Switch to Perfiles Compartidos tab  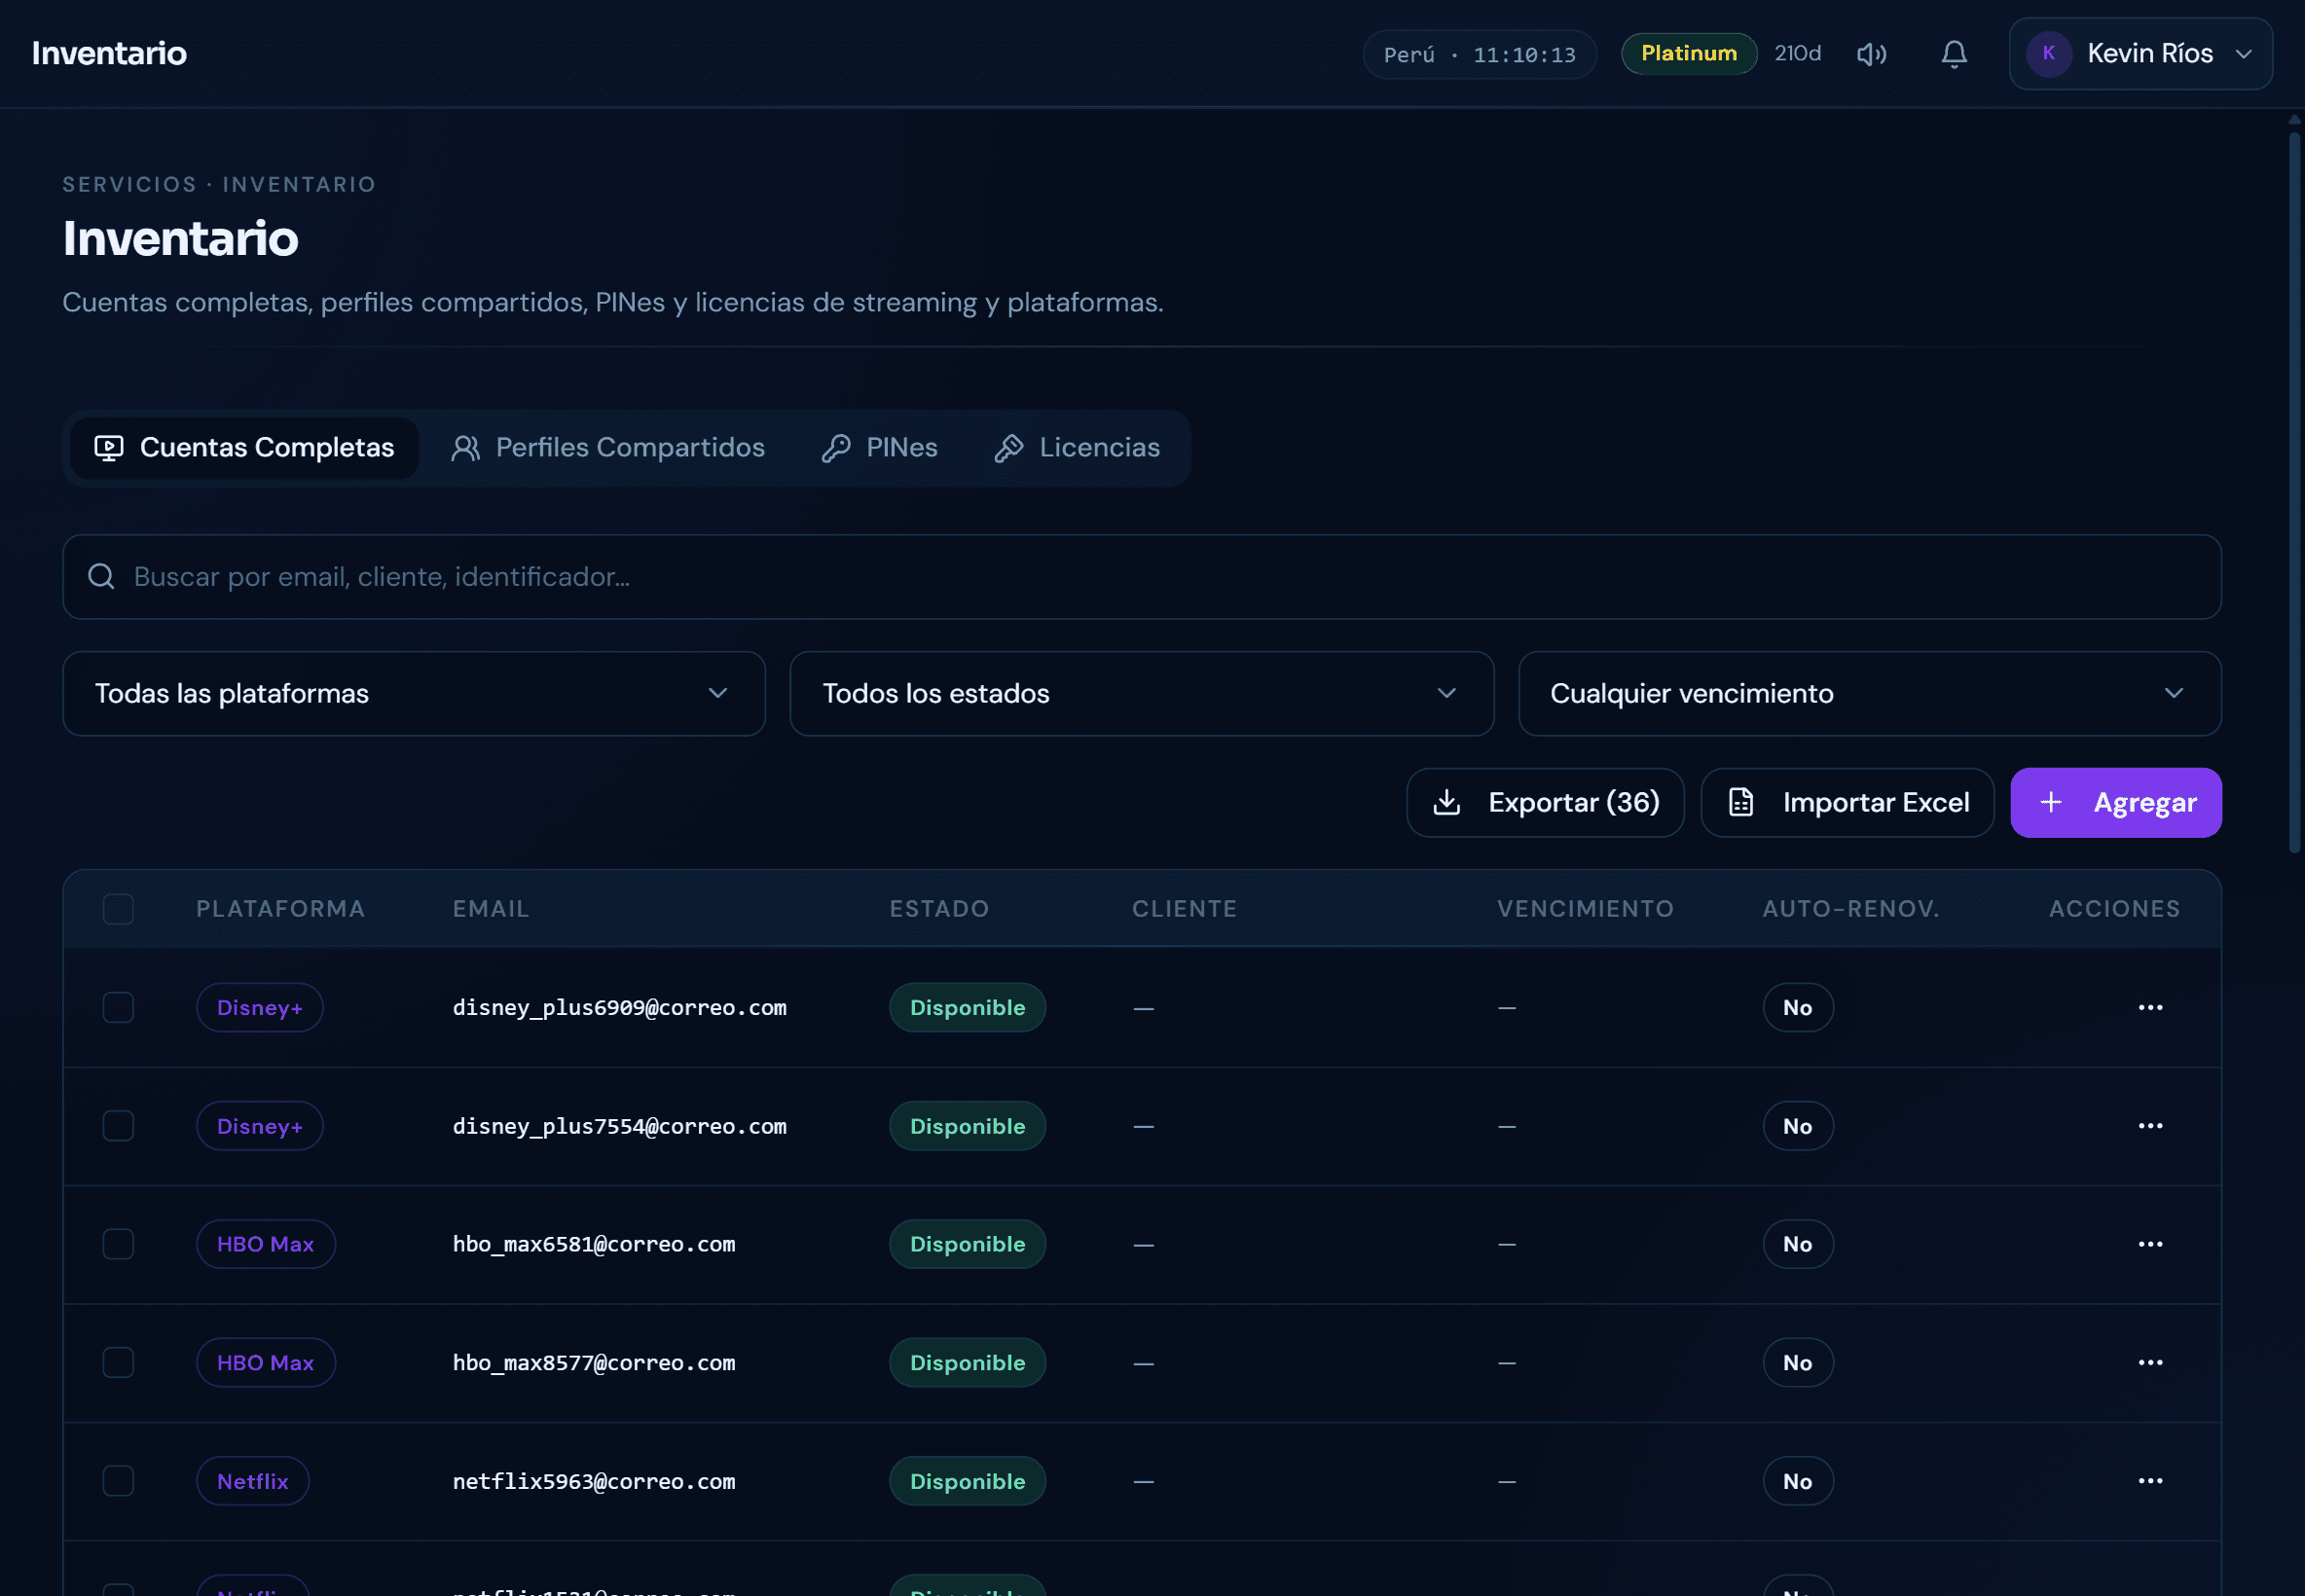click(608, 448)
